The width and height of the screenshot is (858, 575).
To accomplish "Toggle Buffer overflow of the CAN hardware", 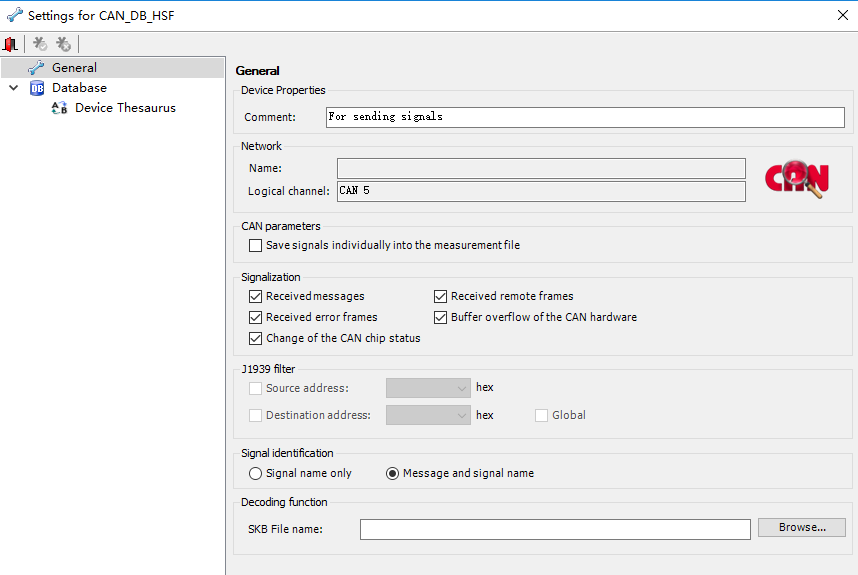I will click(x=441, y=317).
